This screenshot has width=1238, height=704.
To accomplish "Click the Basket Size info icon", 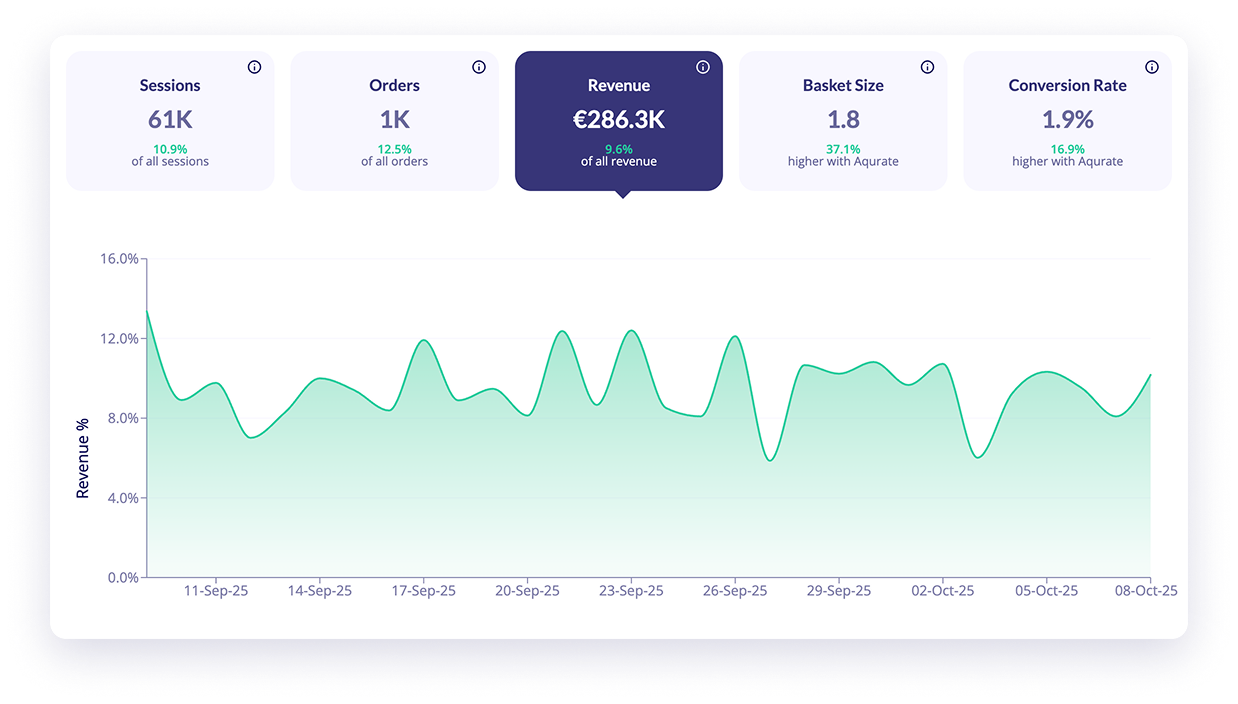I will pos(927,67).
